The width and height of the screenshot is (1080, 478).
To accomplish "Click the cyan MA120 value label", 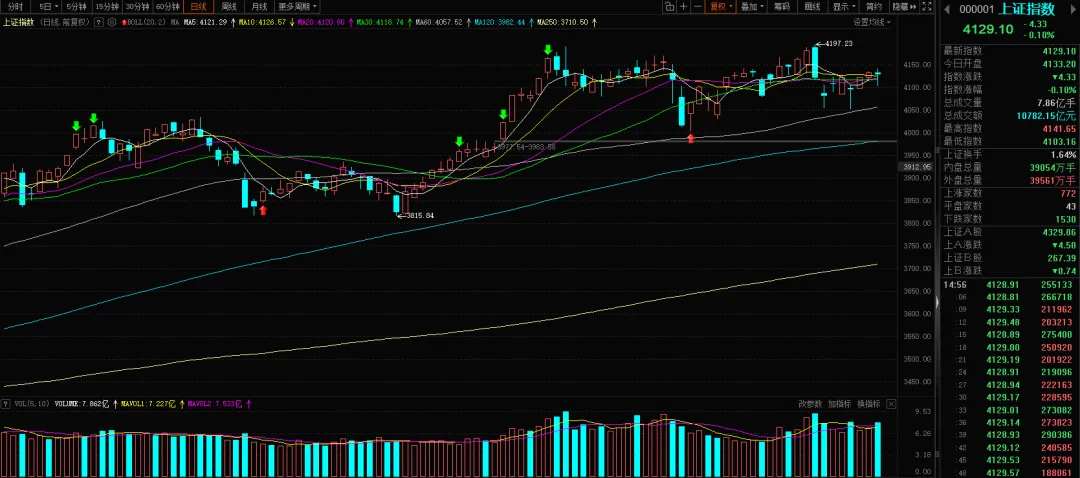I will 500,22.
